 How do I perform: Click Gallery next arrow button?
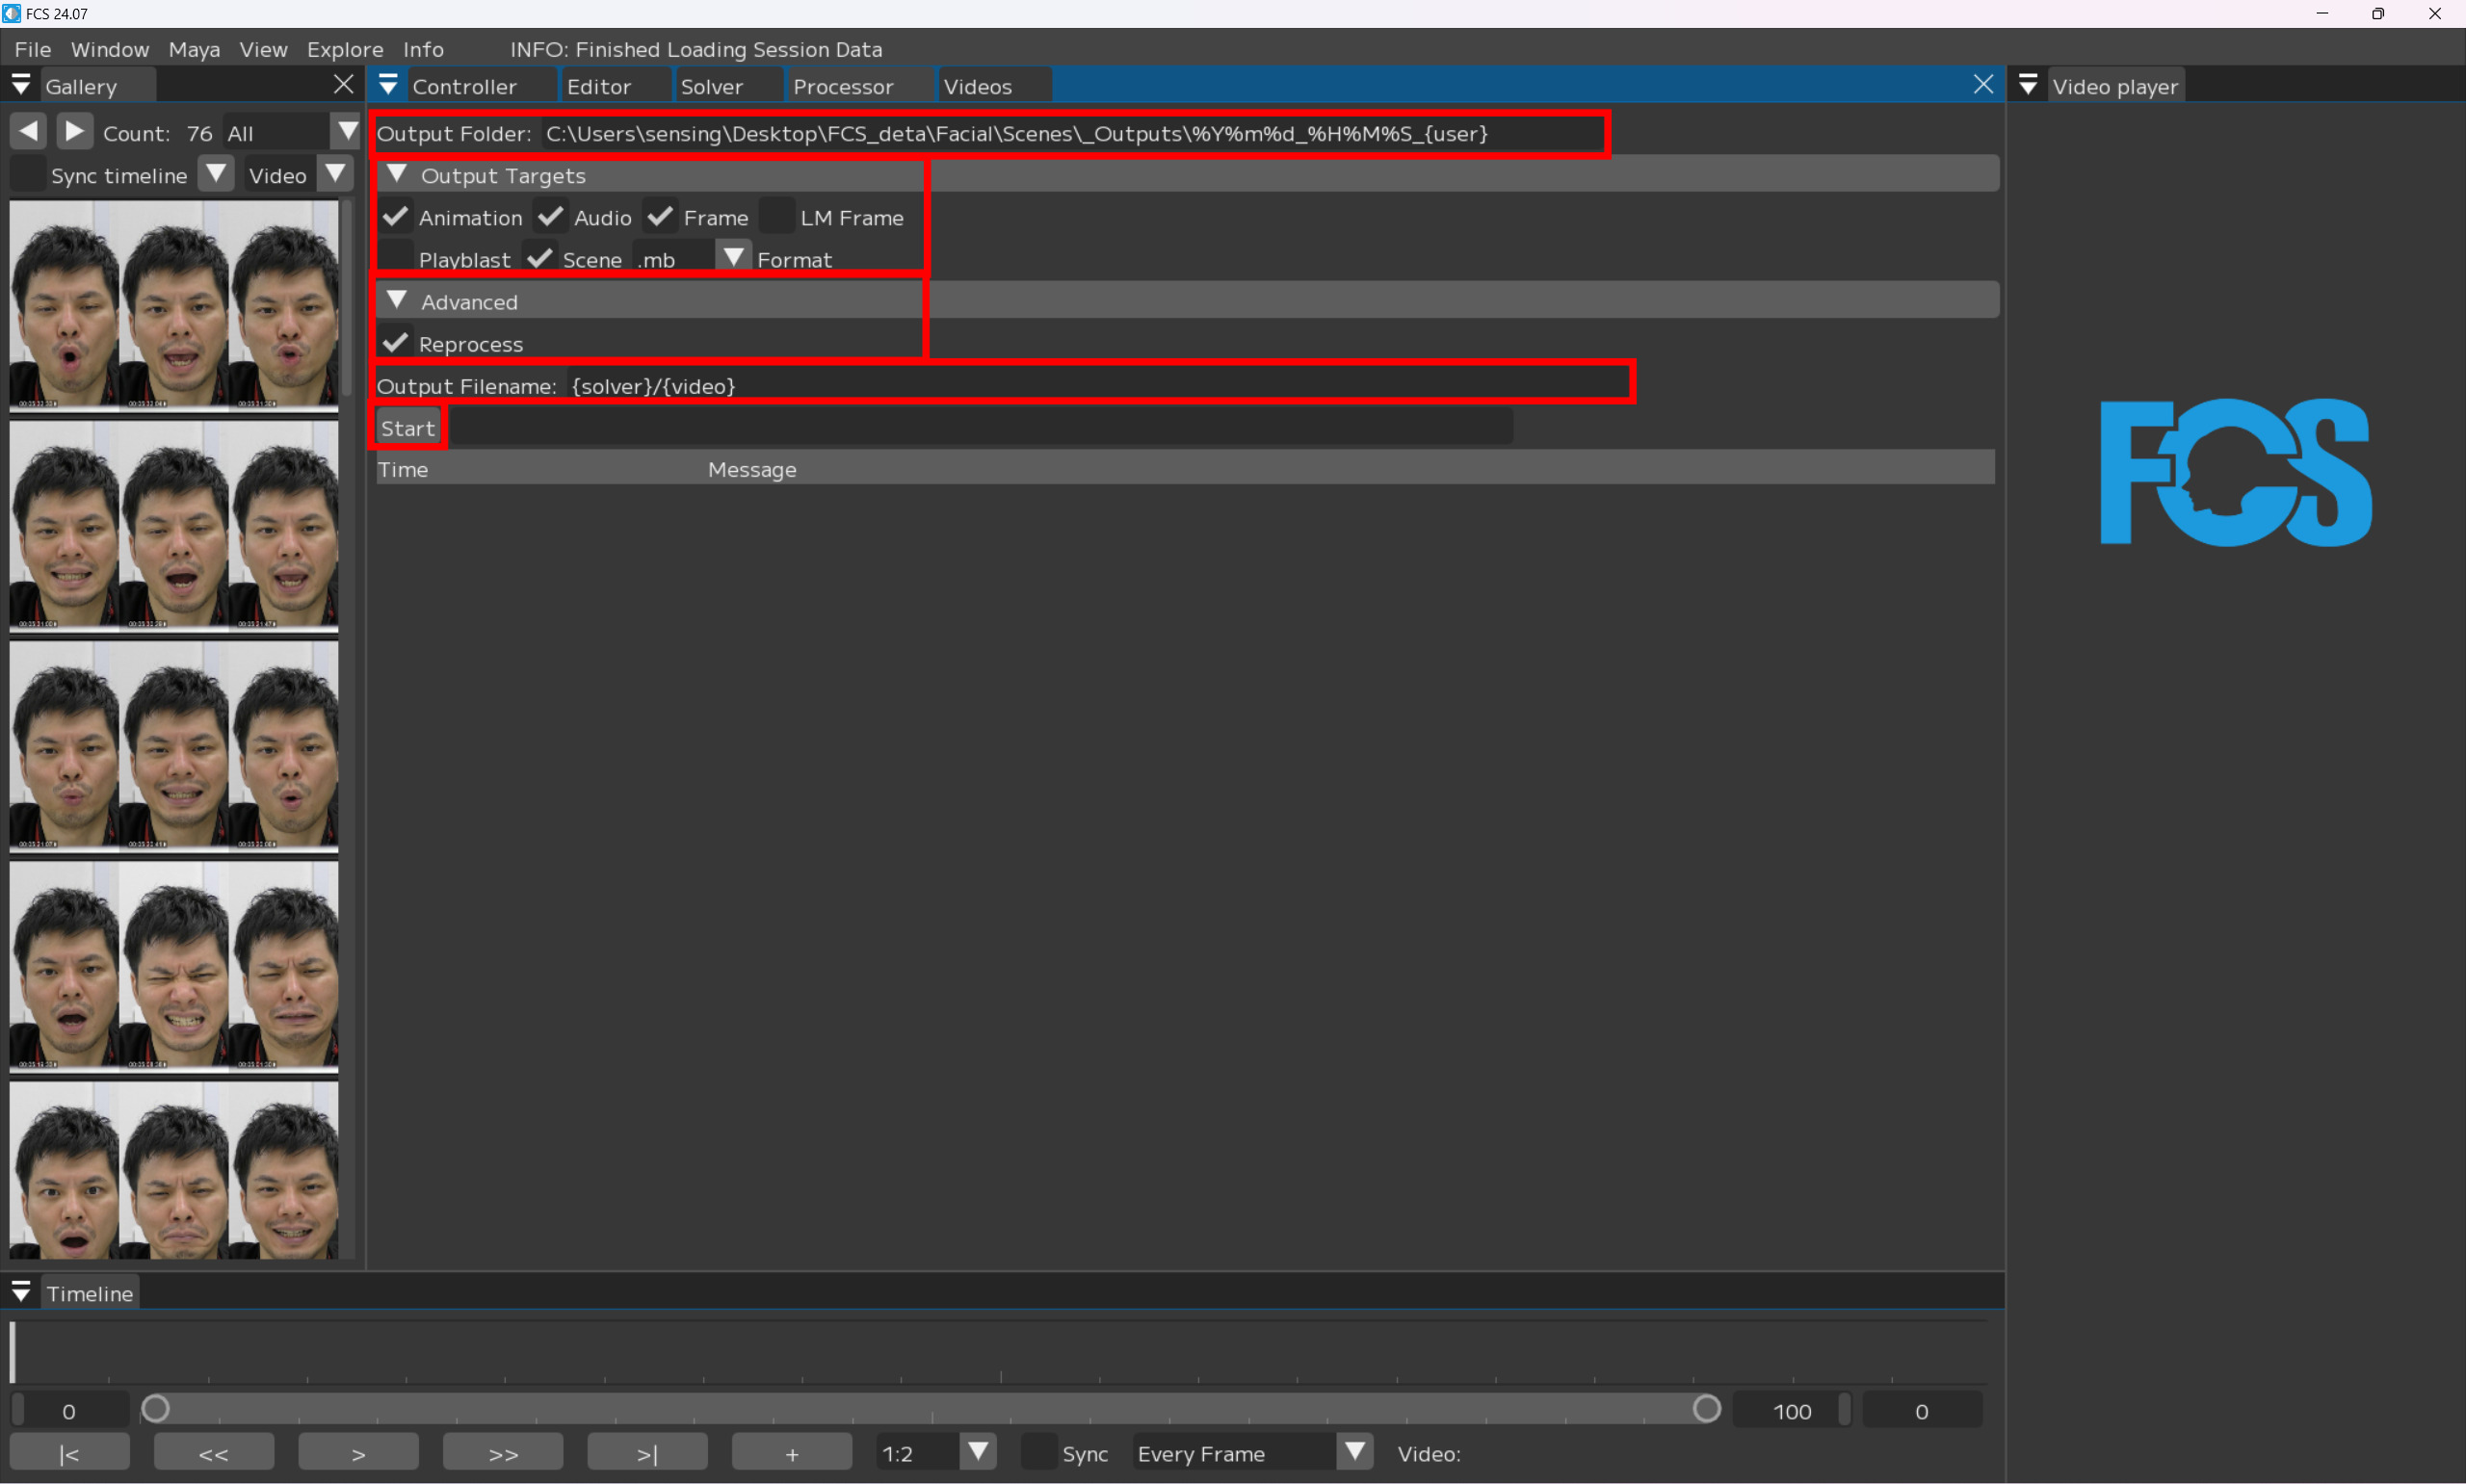point(74,131)
